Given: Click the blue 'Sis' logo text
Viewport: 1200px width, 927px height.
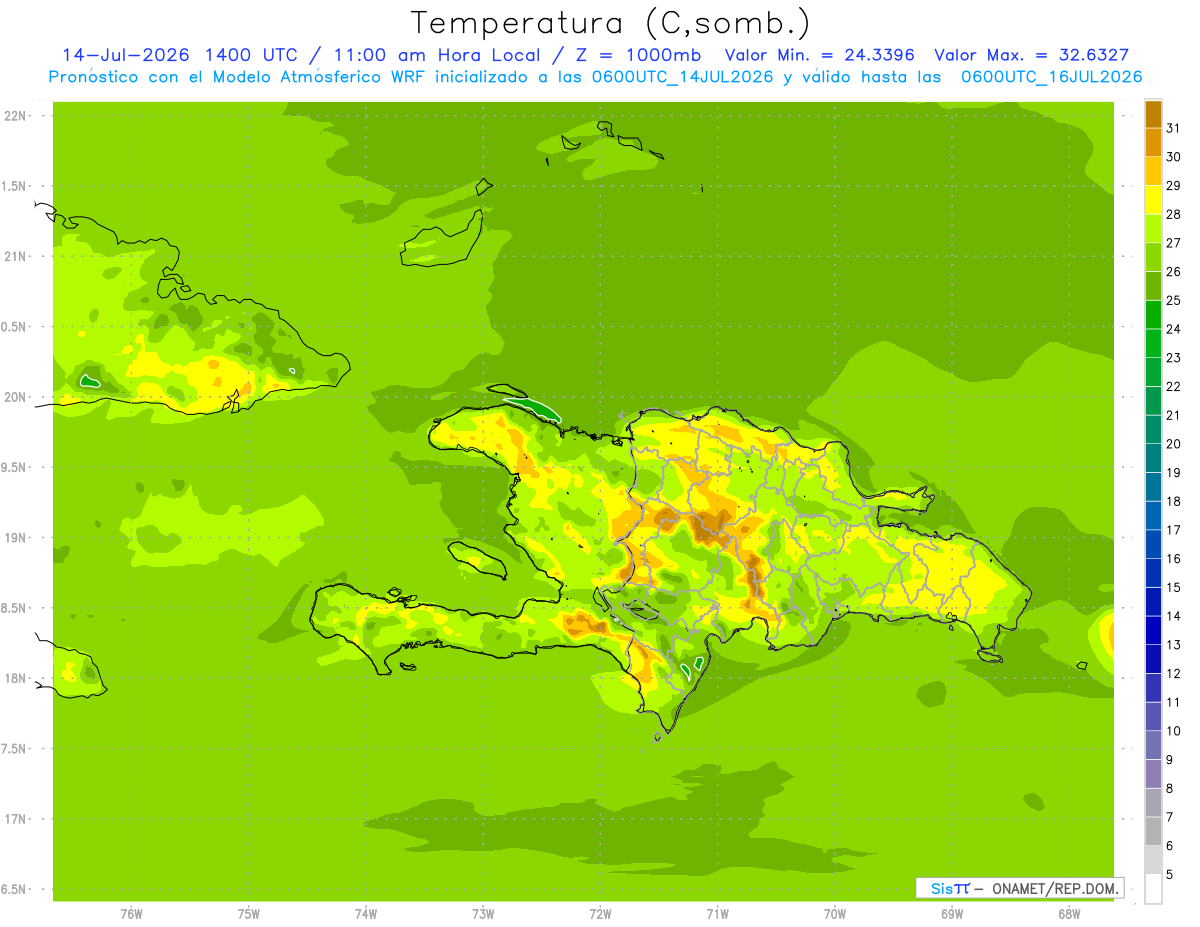Looking at the screenshot, I should click(942, 888).
